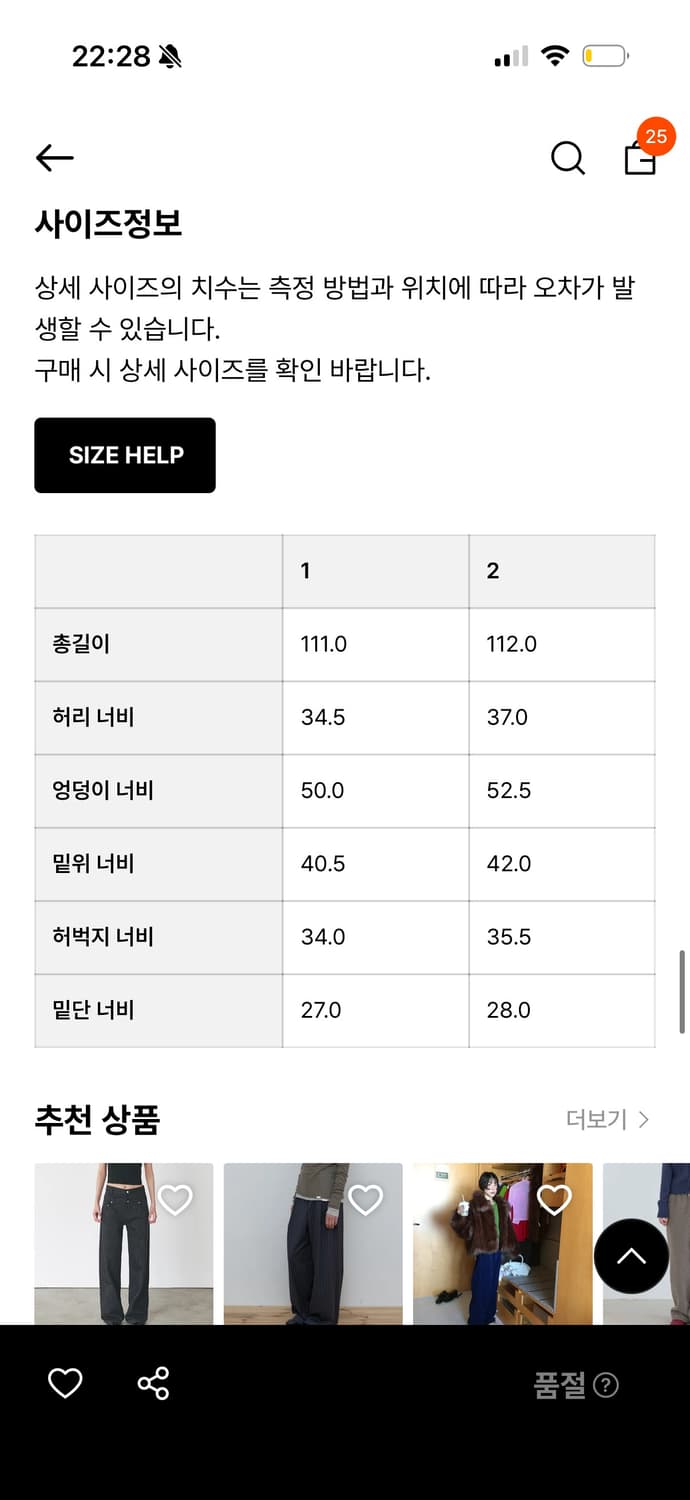Viewport: 690px width, 1500px height.
Task: Share this product using the share icon
Action: (152, 1384)
